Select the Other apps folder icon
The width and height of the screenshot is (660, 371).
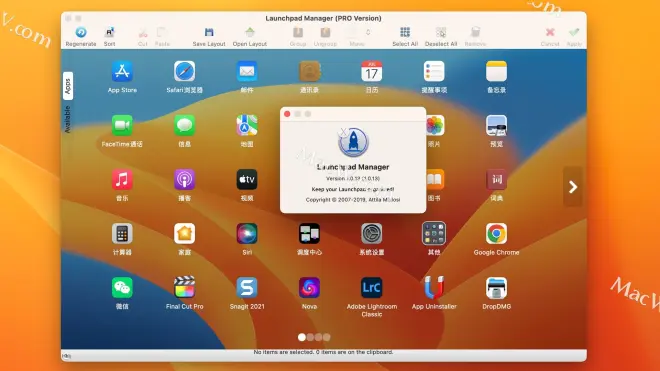tap(434, 233)
